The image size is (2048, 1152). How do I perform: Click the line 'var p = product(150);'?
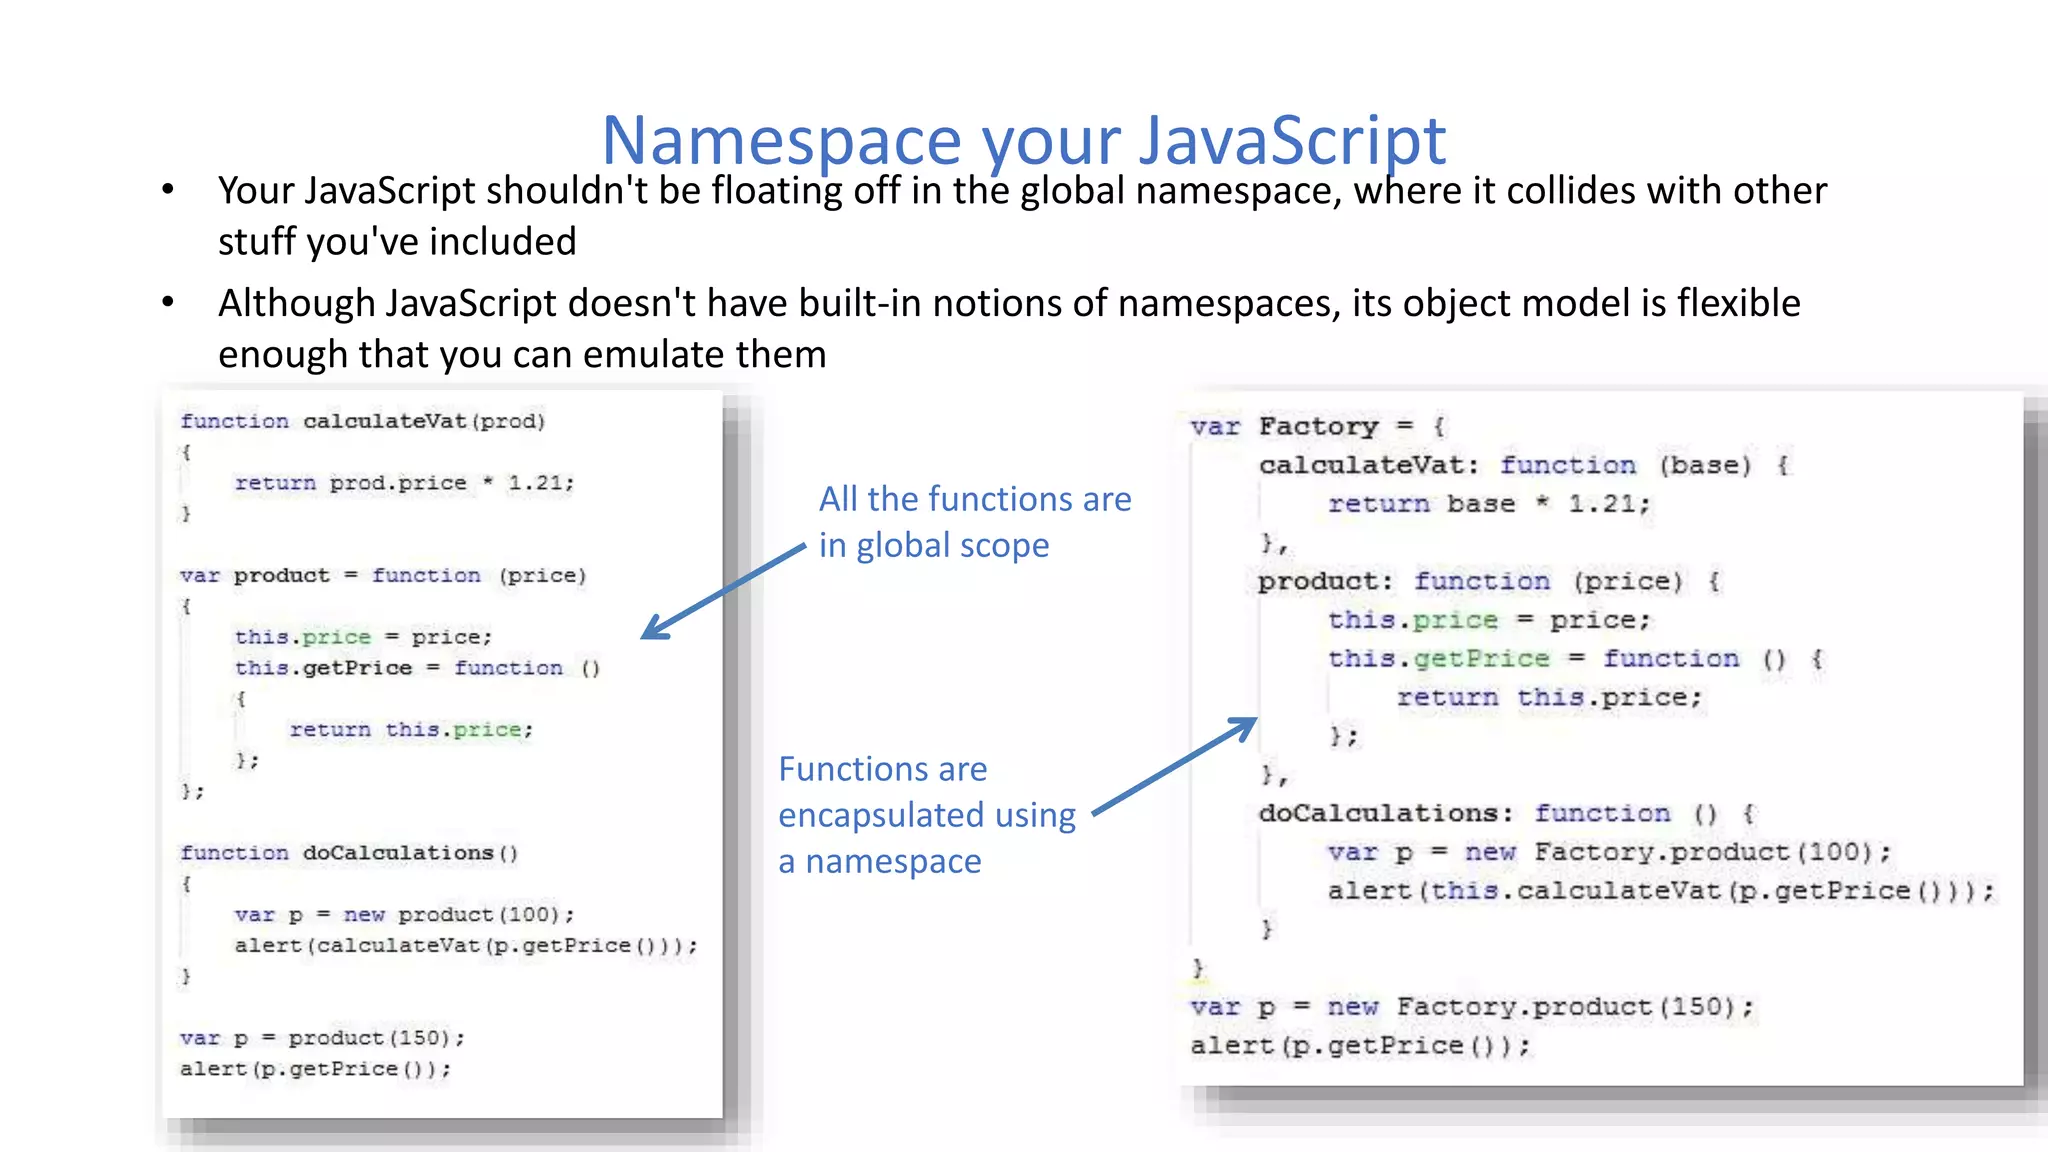322,1038
